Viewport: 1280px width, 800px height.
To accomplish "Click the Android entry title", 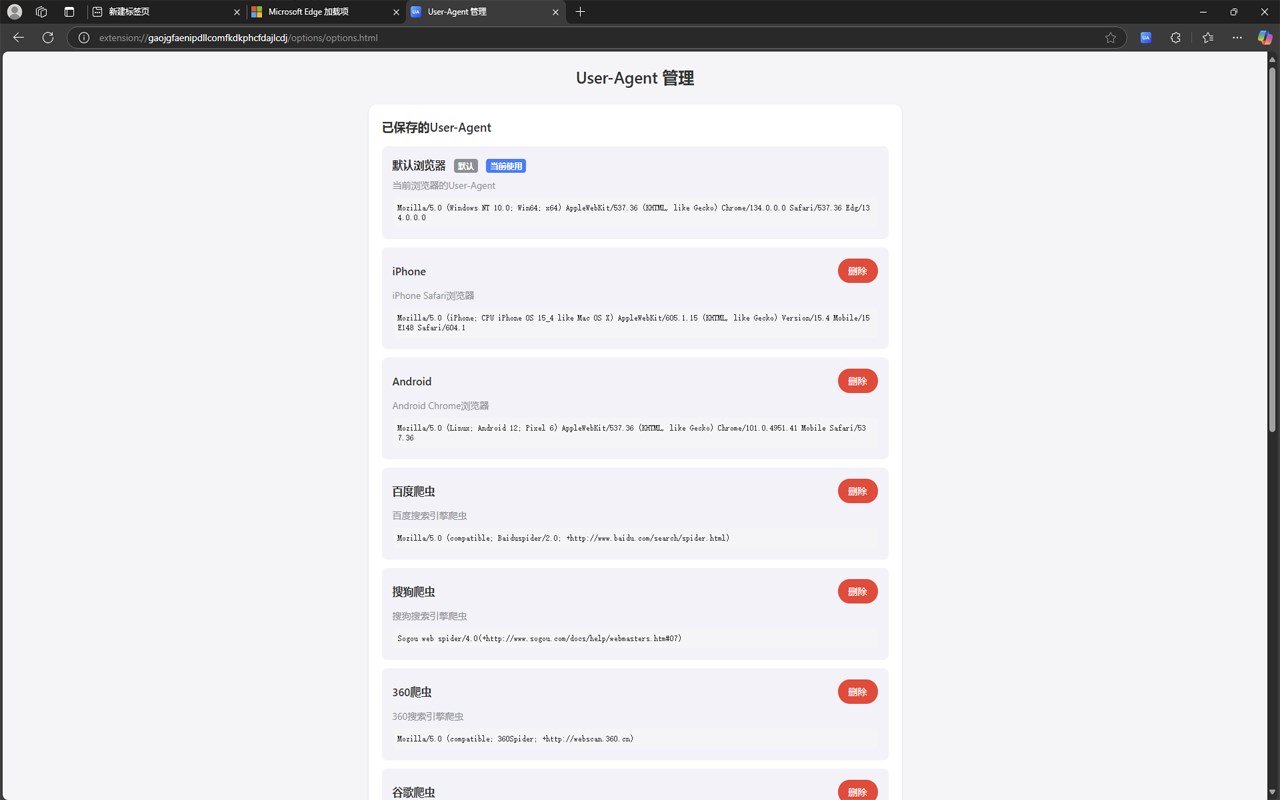I will pos(412,381).
